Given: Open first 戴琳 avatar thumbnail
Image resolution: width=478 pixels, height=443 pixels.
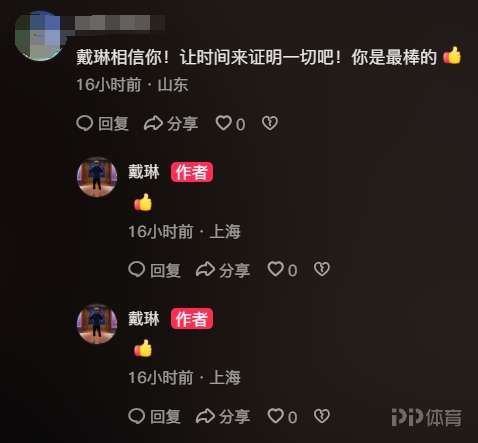Looking at the screenshot, I should (97, 177).
